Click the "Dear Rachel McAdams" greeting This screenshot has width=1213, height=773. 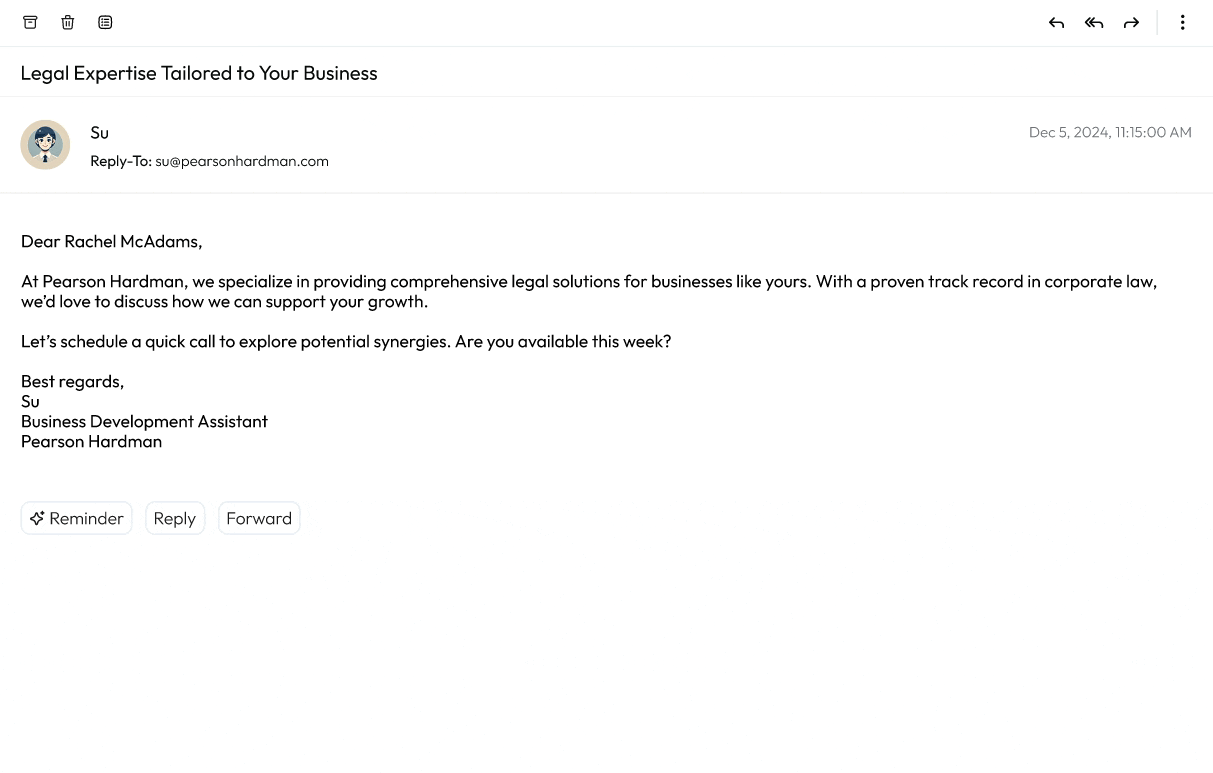click(x=112, y=241)
